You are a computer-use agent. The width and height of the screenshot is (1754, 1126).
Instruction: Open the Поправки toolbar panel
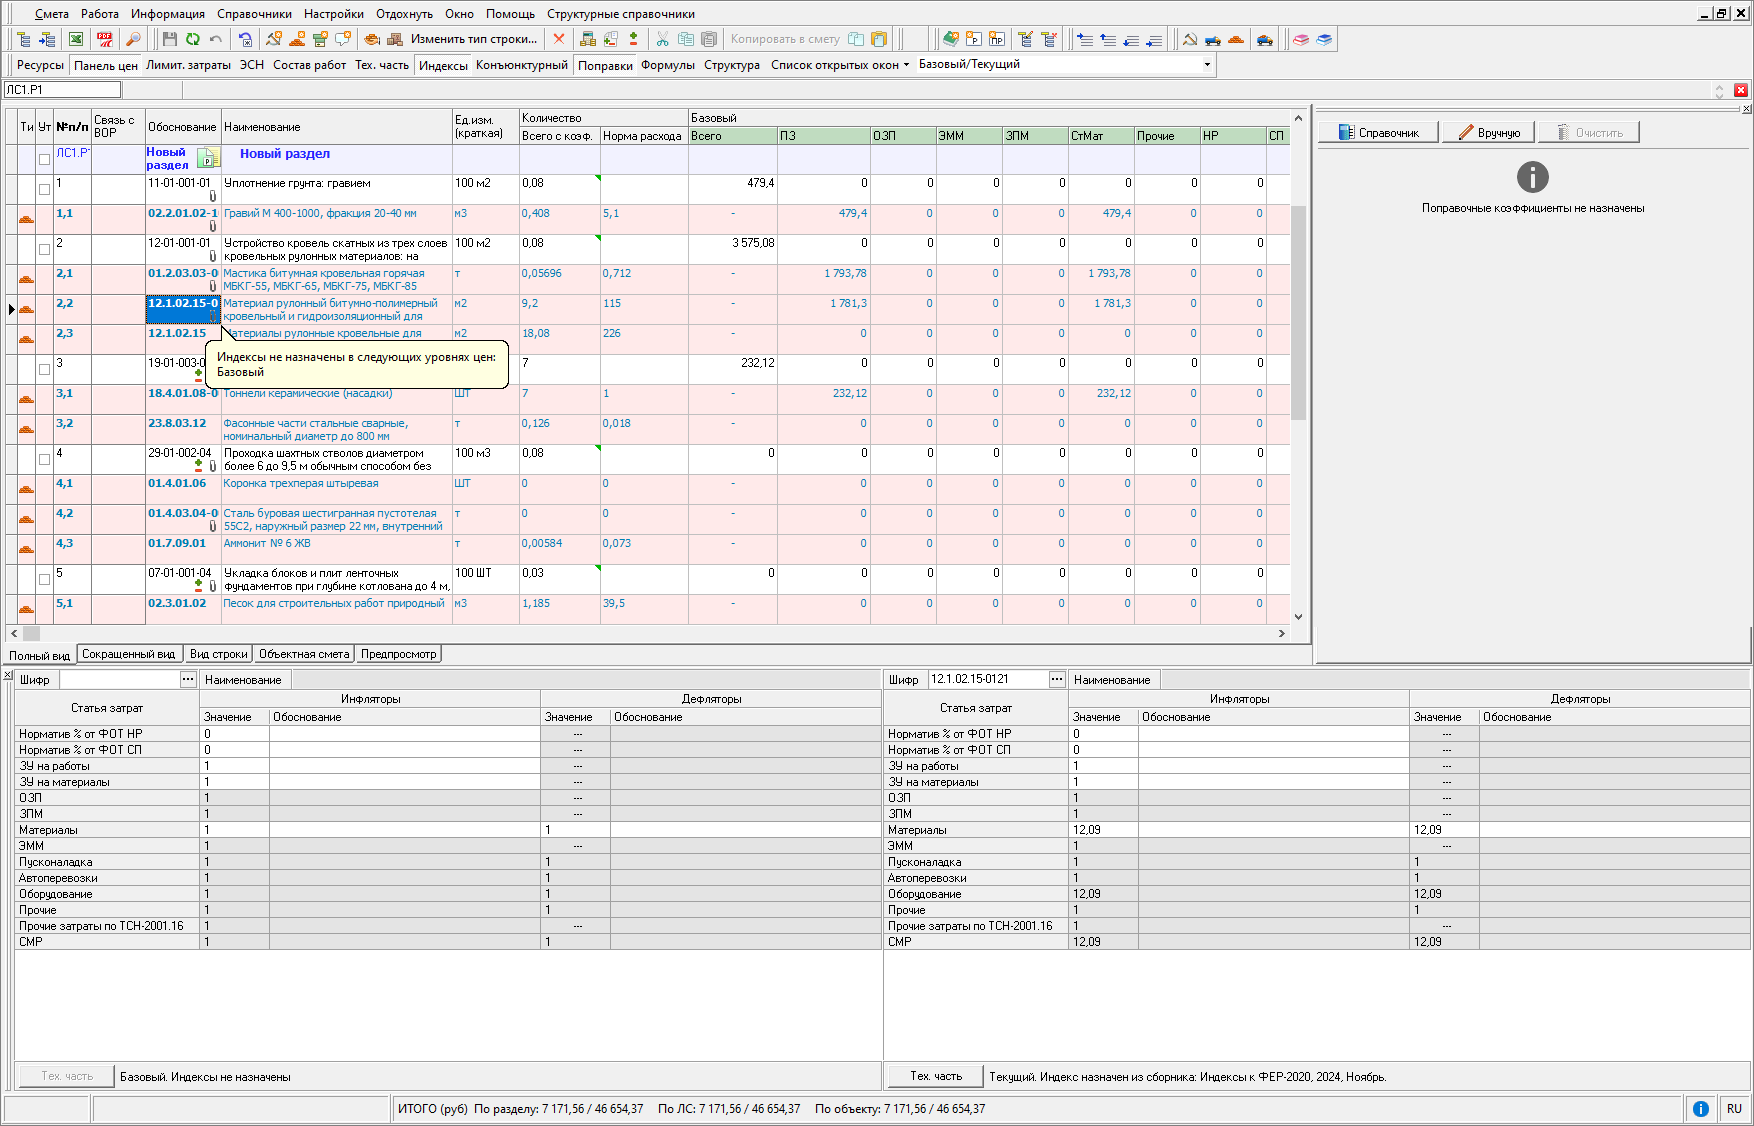(x=605, y=65)
